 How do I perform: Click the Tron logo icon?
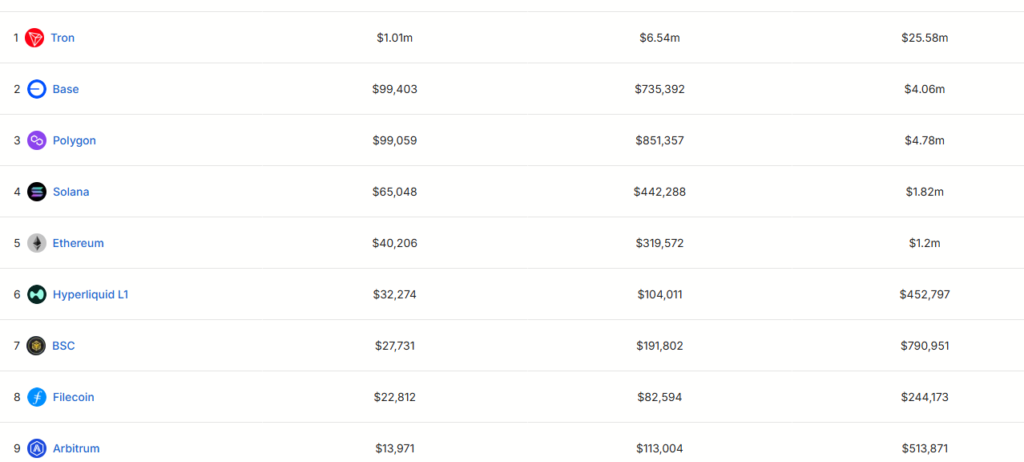point(35,38)
